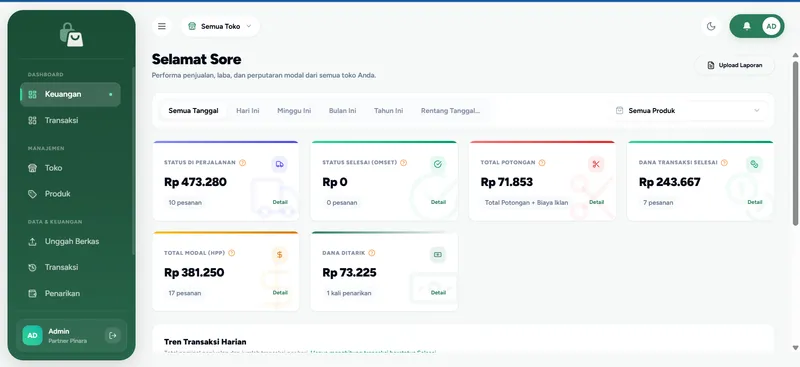The width and height of the screenshot is (800, 367).
Task: Click the help icon beside Dana Transaksi Selesai
Action: (x=724, y=163)
